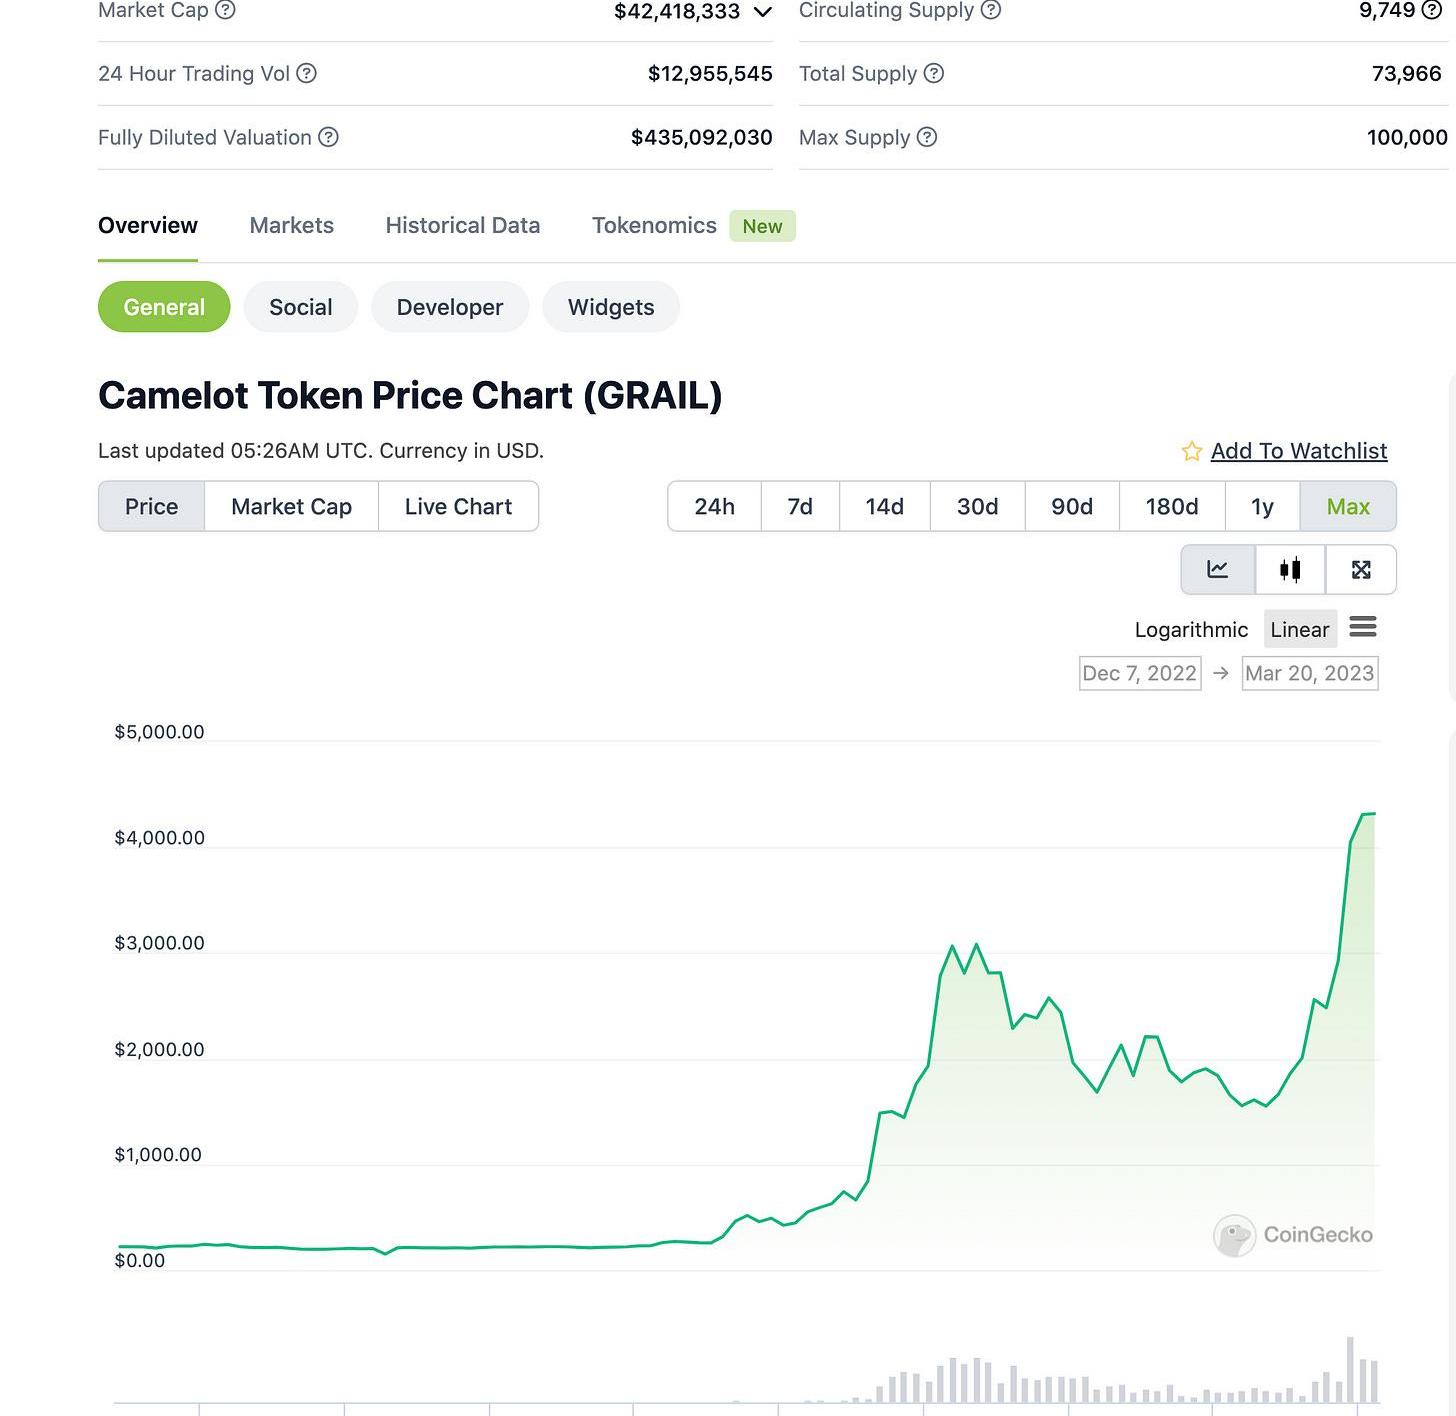This screenshot has width=1456, height=1416.
Task: Click the Total Supply info icon
Action: pyautogui.click(x=933, y=74)
